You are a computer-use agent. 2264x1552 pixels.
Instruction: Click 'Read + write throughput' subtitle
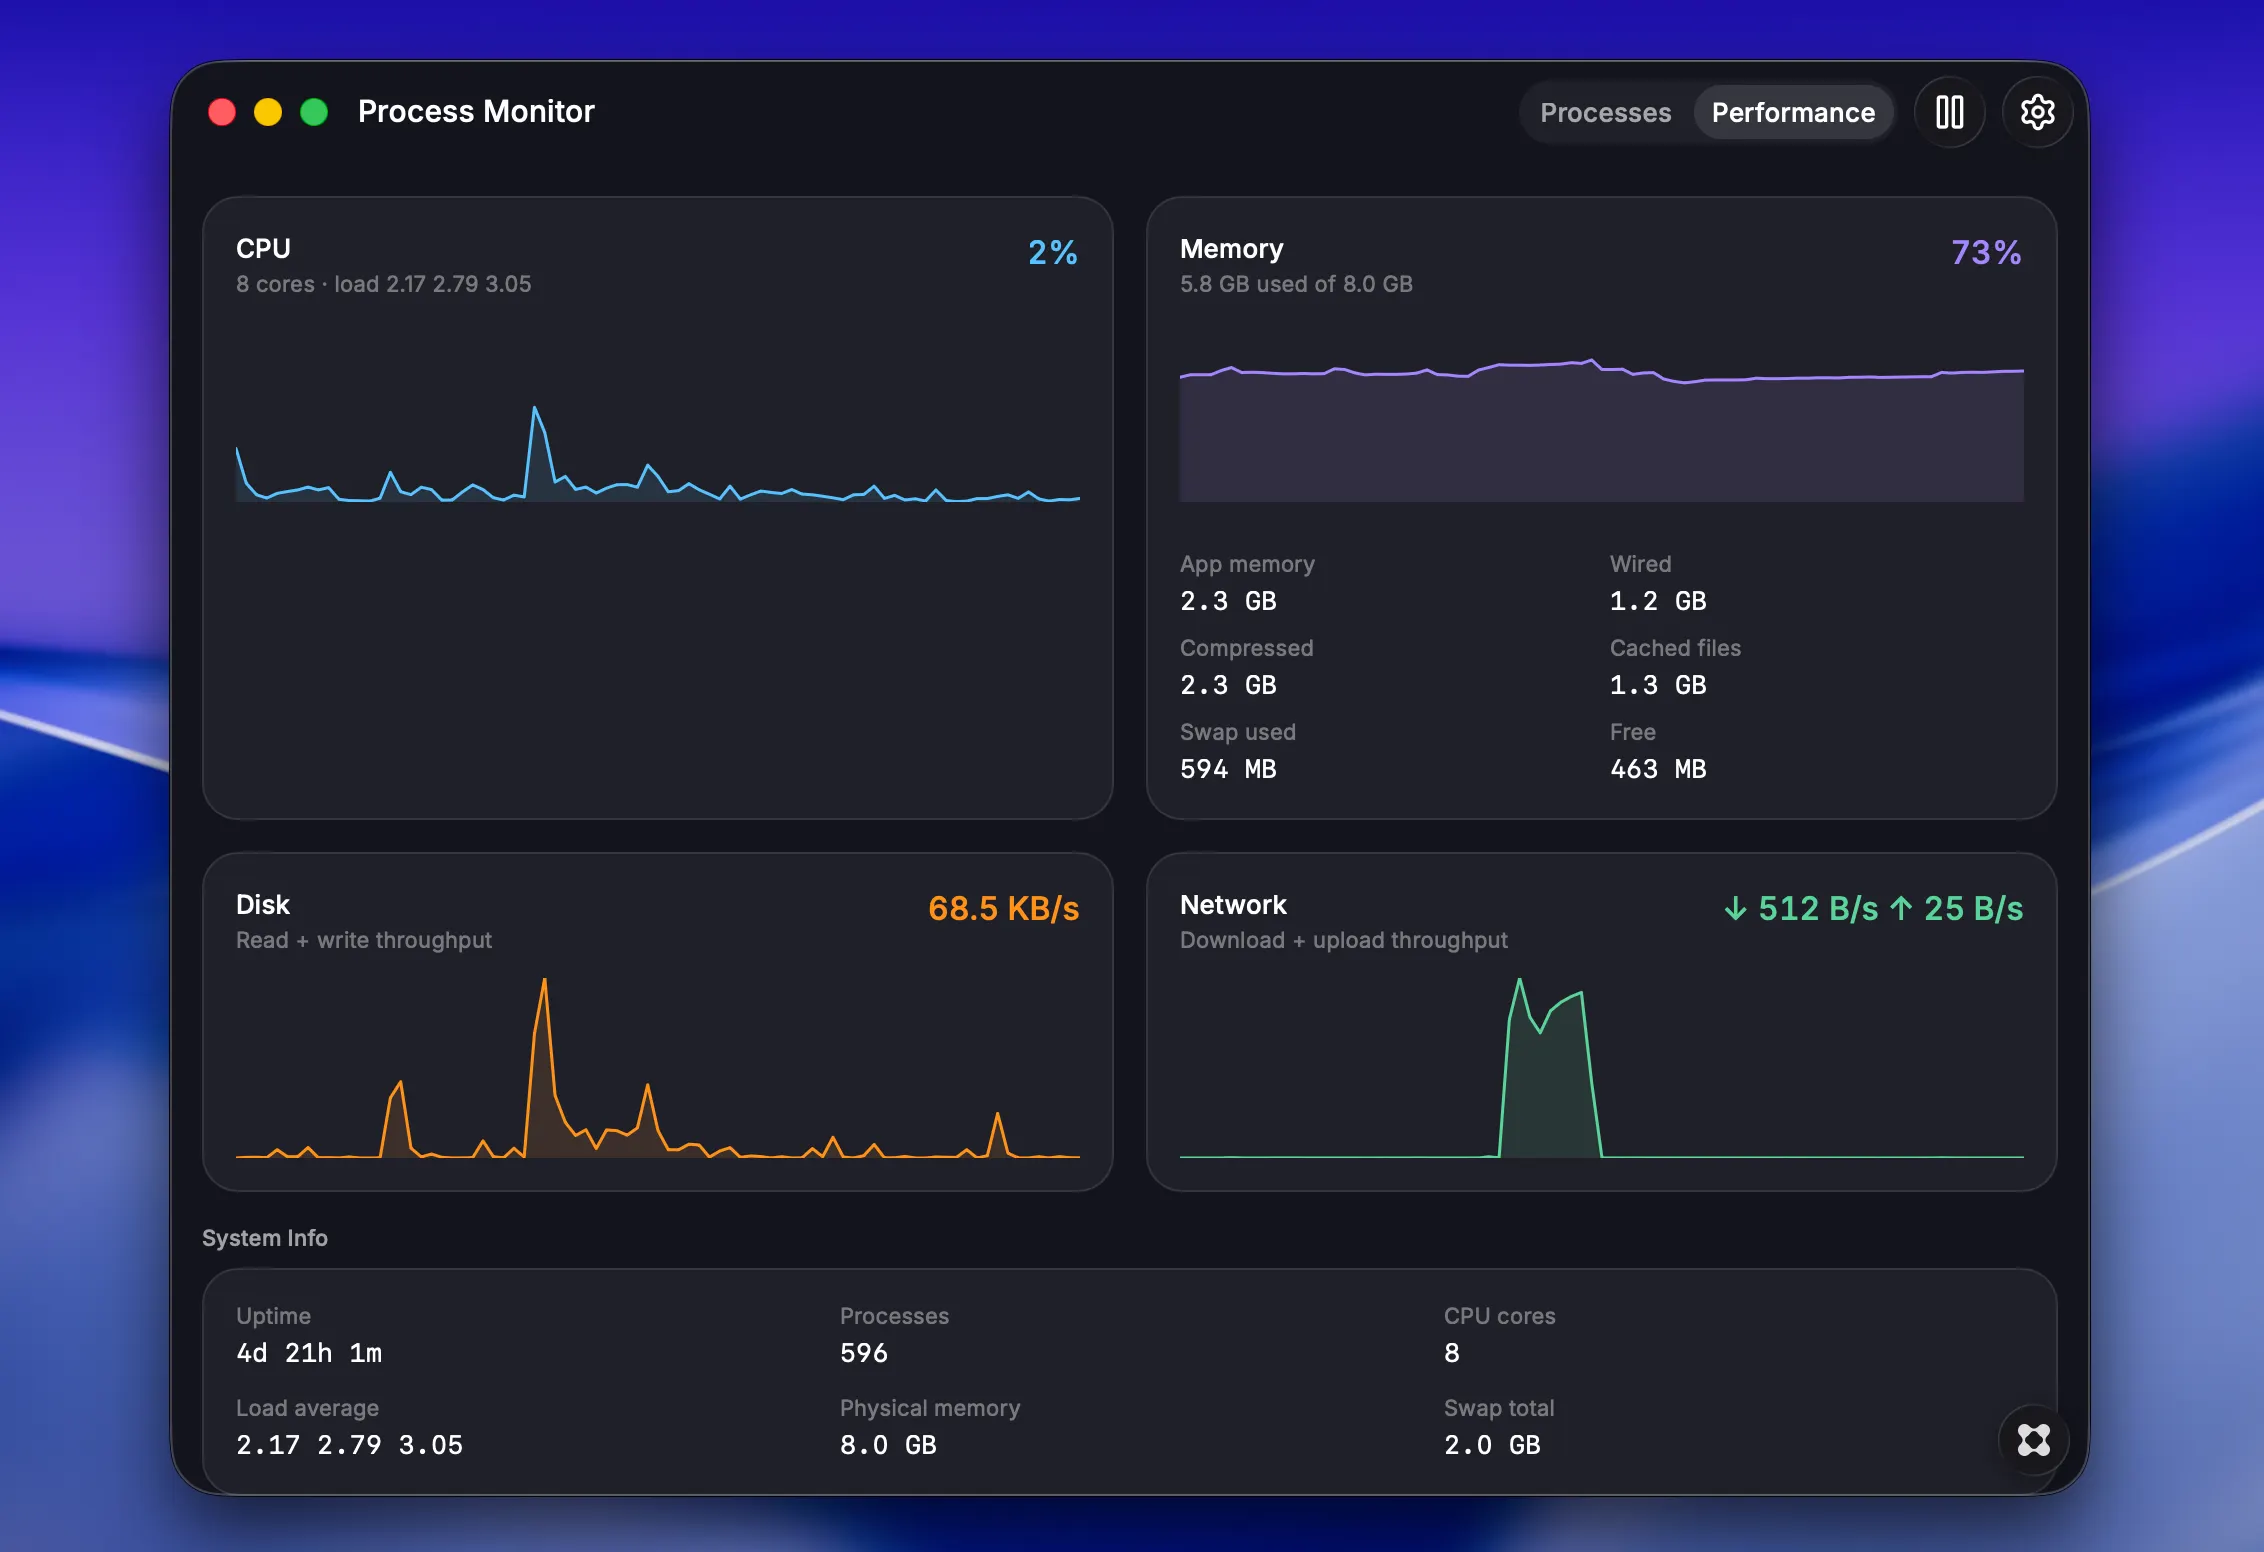click(x=363, y=940)
